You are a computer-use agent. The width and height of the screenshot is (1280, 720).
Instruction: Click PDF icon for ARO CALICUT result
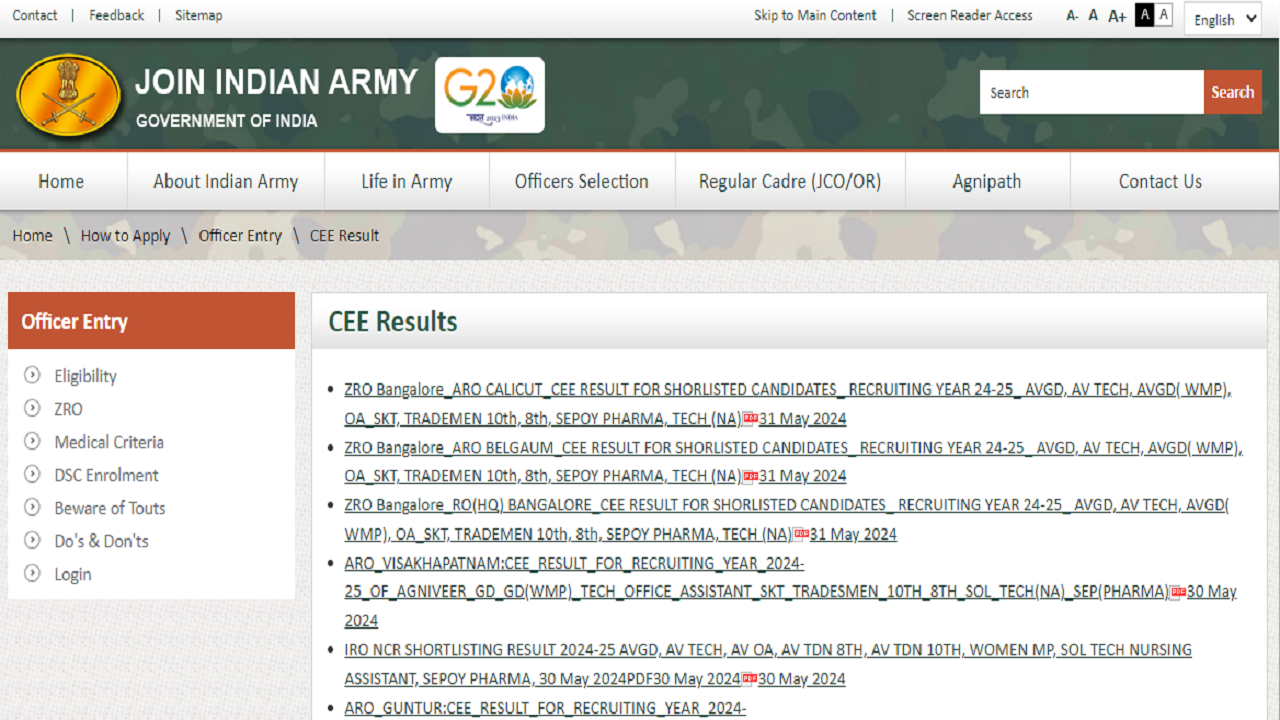click(x=750, y=418)
